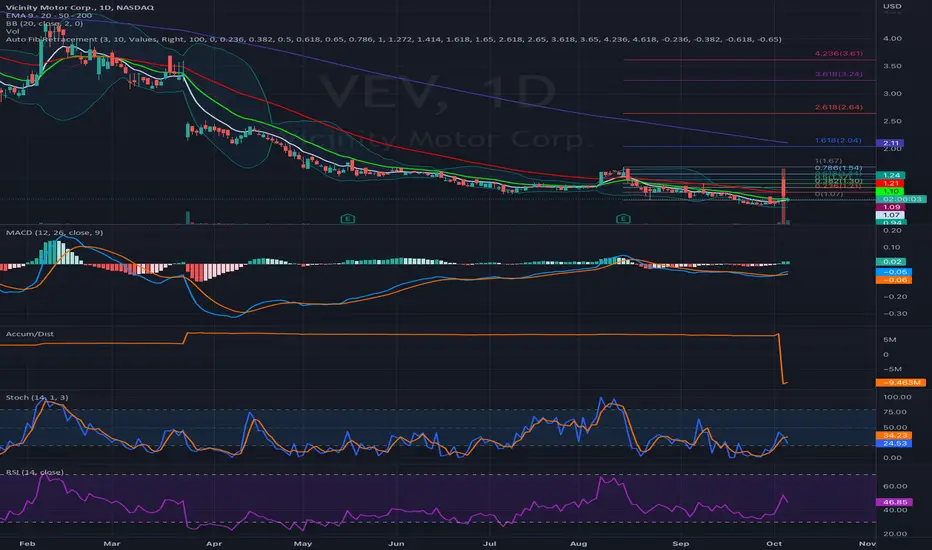Click the 1.07 white price axis tag
Screen dimensions: 932x550
(891, 215)
